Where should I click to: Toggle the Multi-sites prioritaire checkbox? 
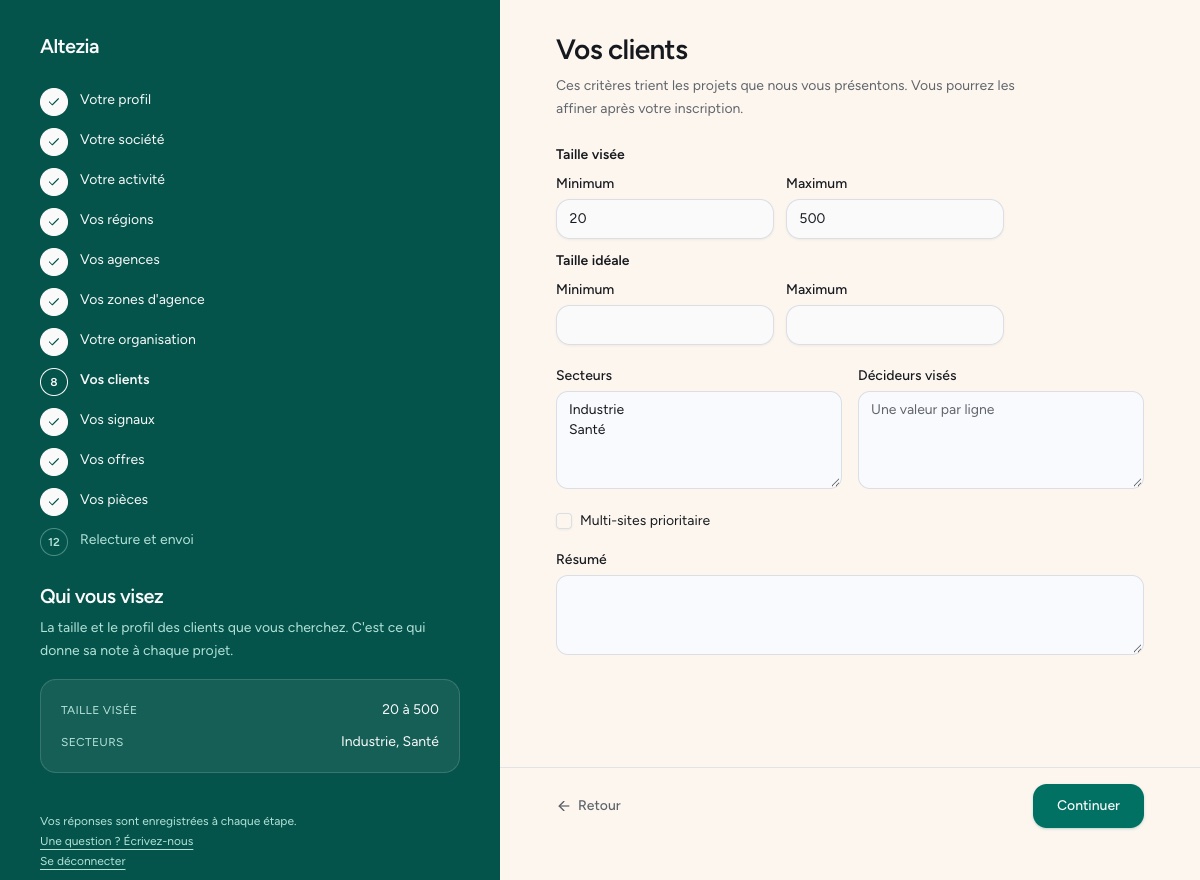(564, 521)
